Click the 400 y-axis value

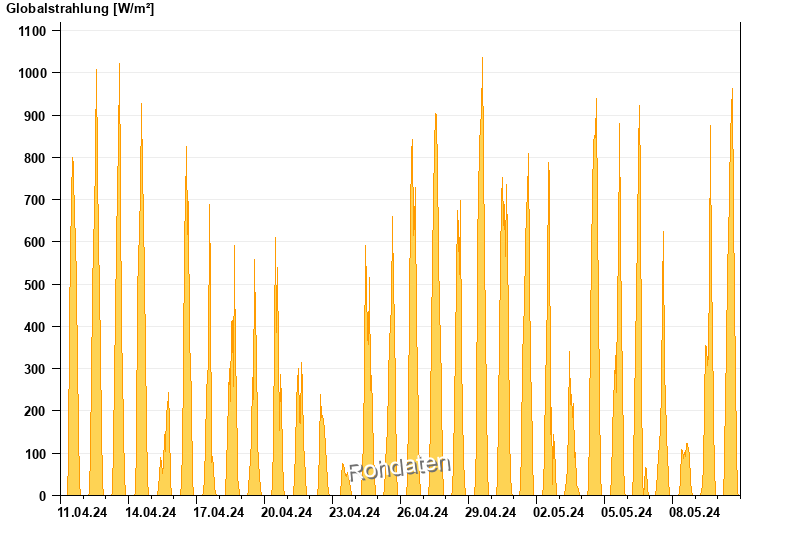pyautogui.click(x=35, y=327)
